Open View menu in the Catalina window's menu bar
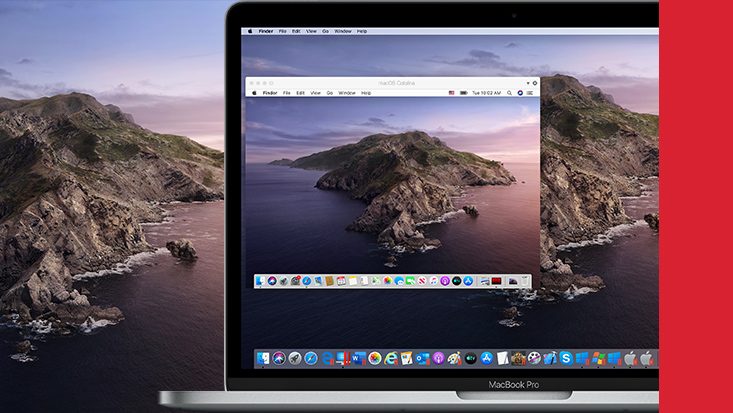733x413 pixels. (316, 93)
